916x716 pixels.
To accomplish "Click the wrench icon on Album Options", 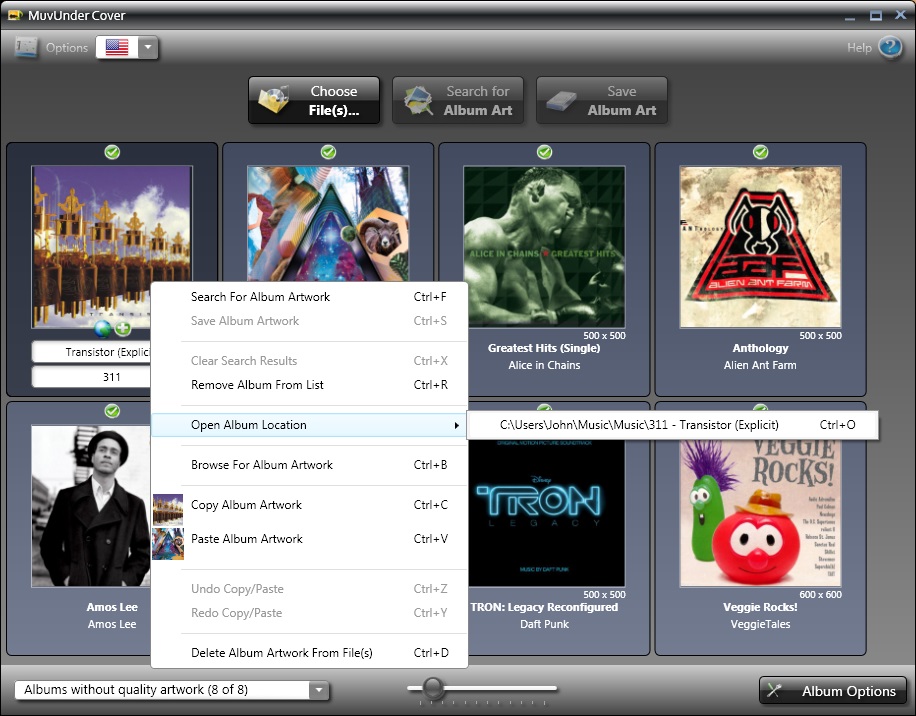I will pos(776,691).
